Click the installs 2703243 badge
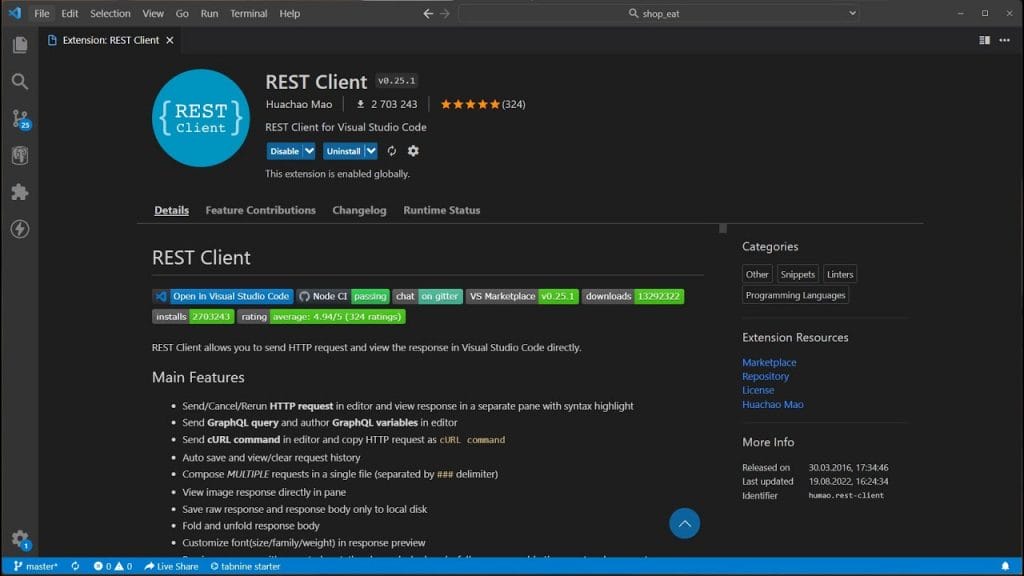 tap(193, 317)
